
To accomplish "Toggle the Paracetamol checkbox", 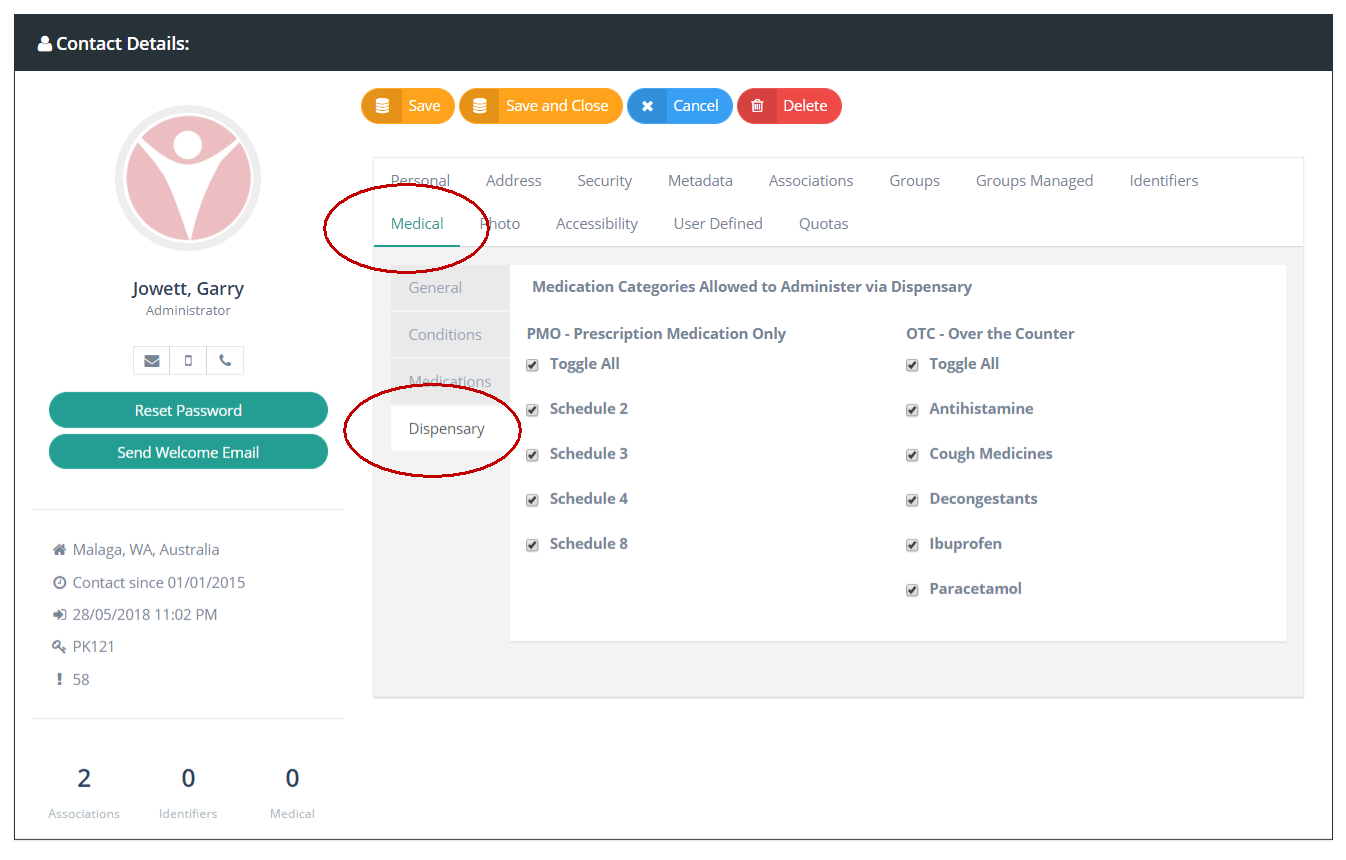I will click(912, 590).
